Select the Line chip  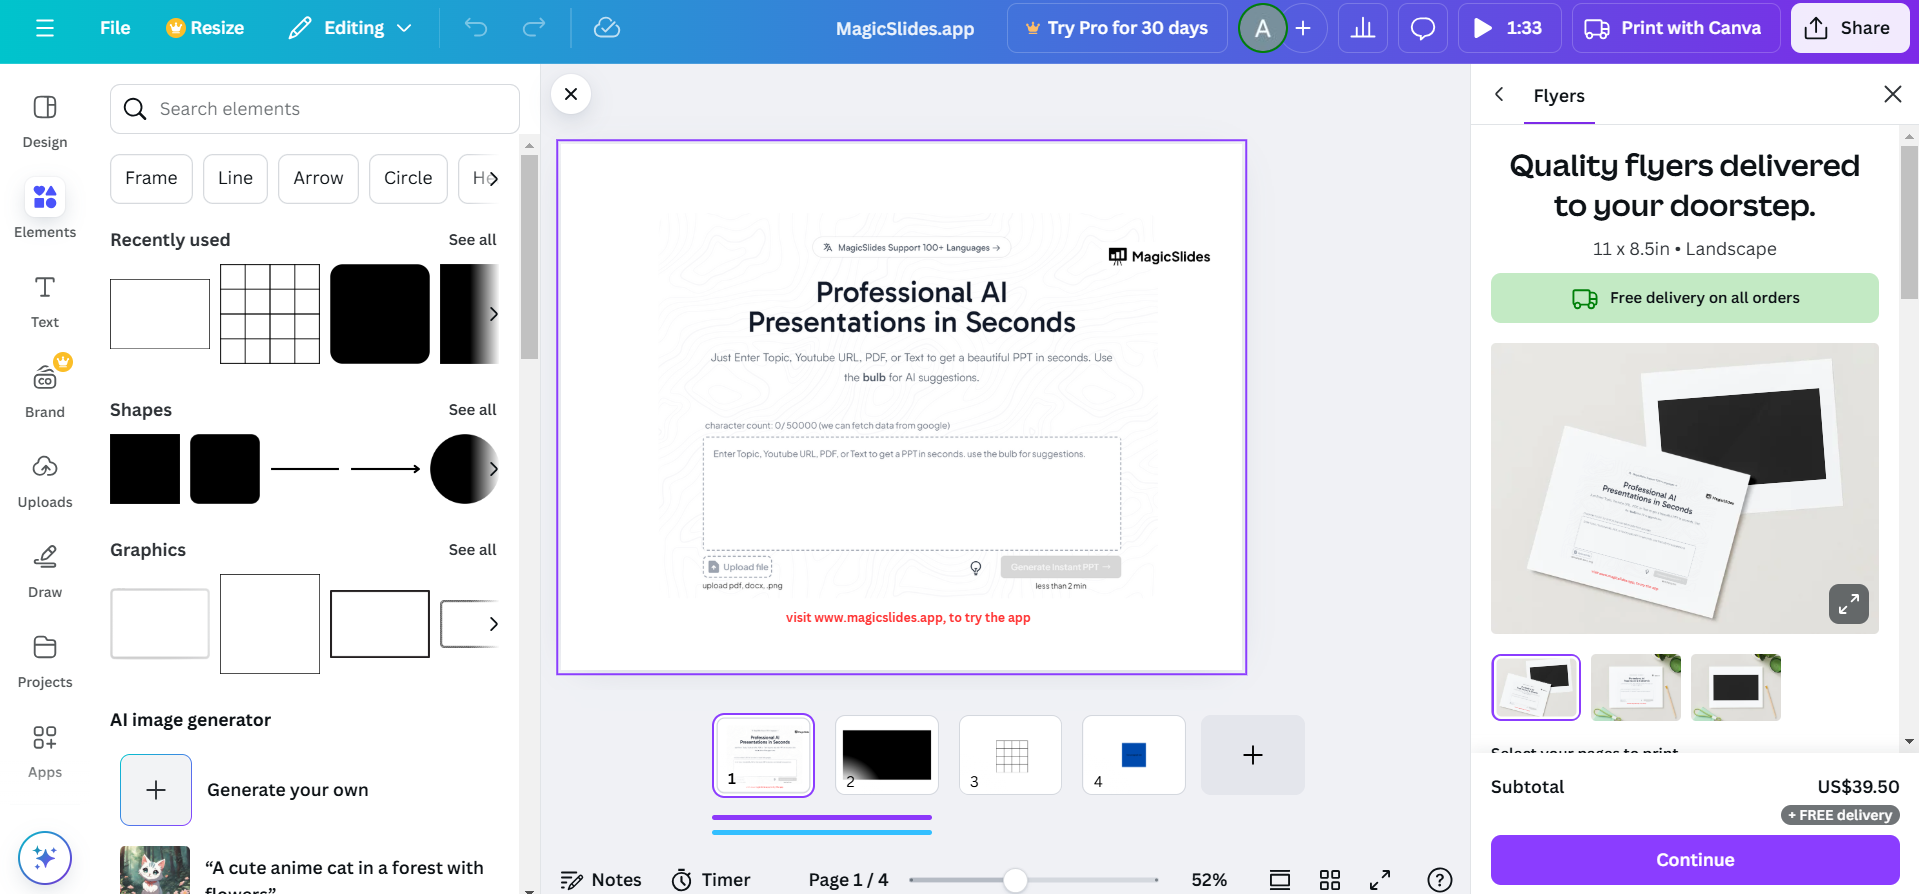(235, 178)
